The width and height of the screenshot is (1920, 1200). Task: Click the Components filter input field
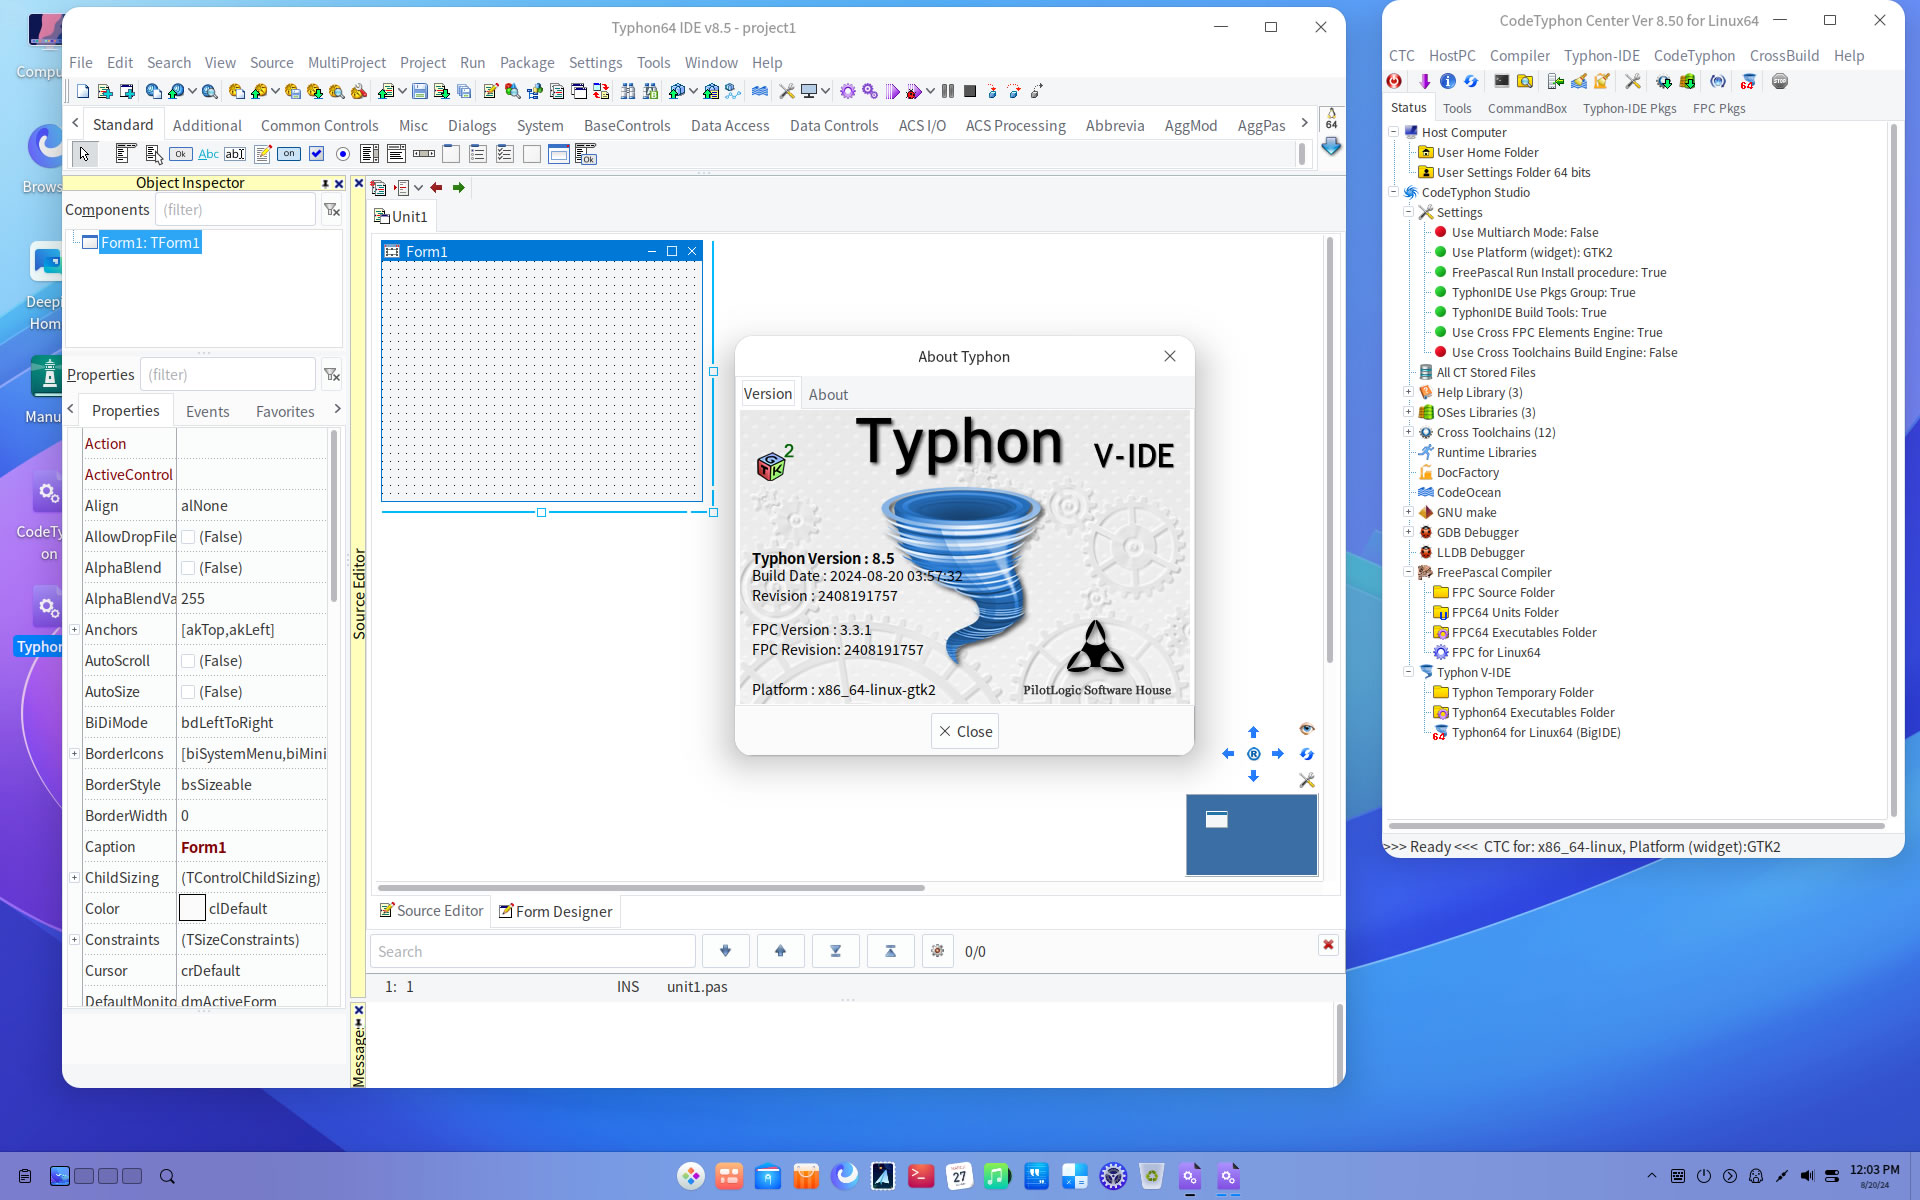point(236,210)
